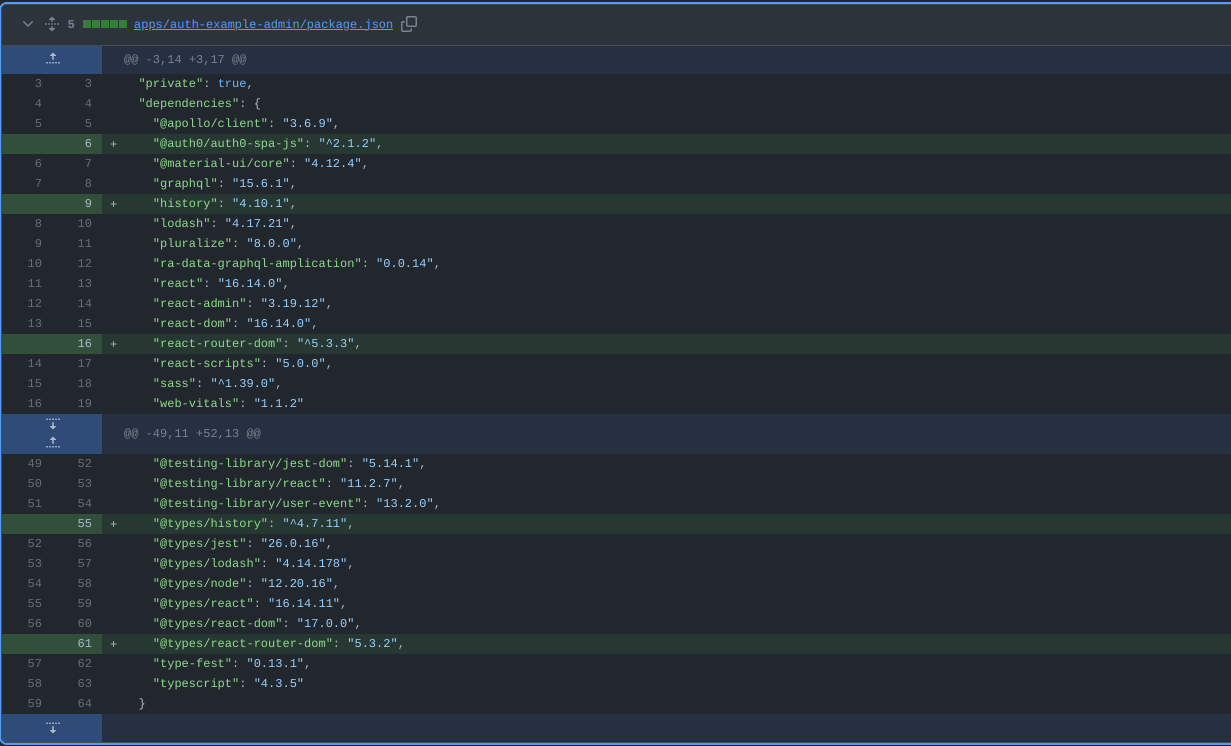This screenshot has height=746, width=1231.
Task: Select the hunk header "@@ -3,14 +3,17 @@"
Action: [185, 60]
